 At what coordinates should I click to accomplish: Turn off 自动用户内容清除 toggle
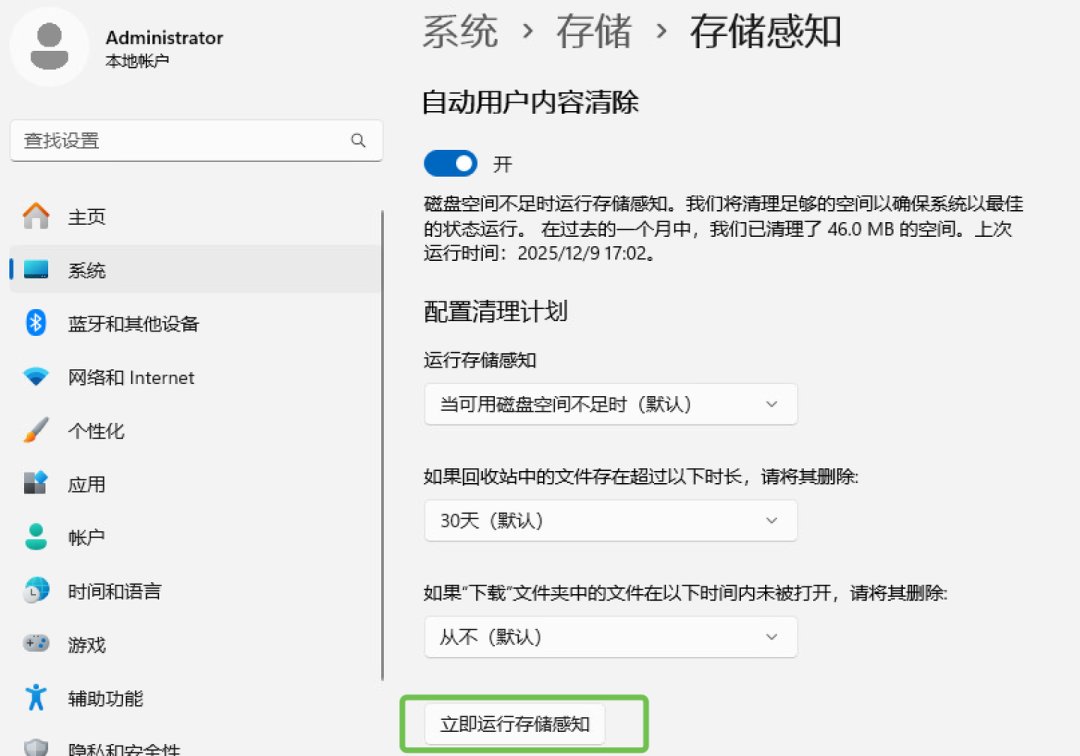pos(450,164)
